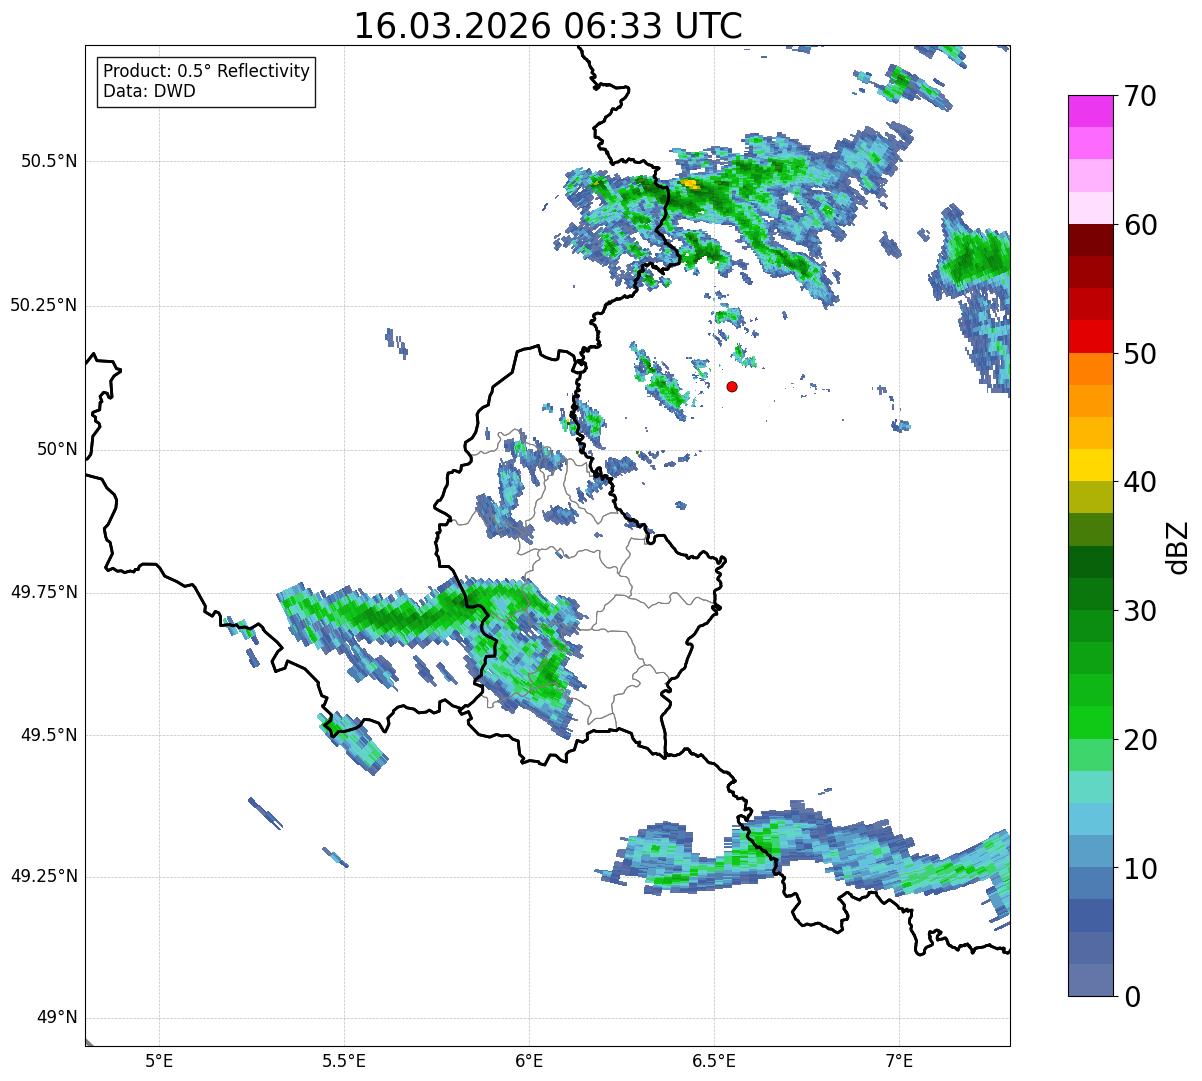This screenshot has height=1081, width=1202.
Task: Click the red location marker dot
Action: tap(732, 386)
